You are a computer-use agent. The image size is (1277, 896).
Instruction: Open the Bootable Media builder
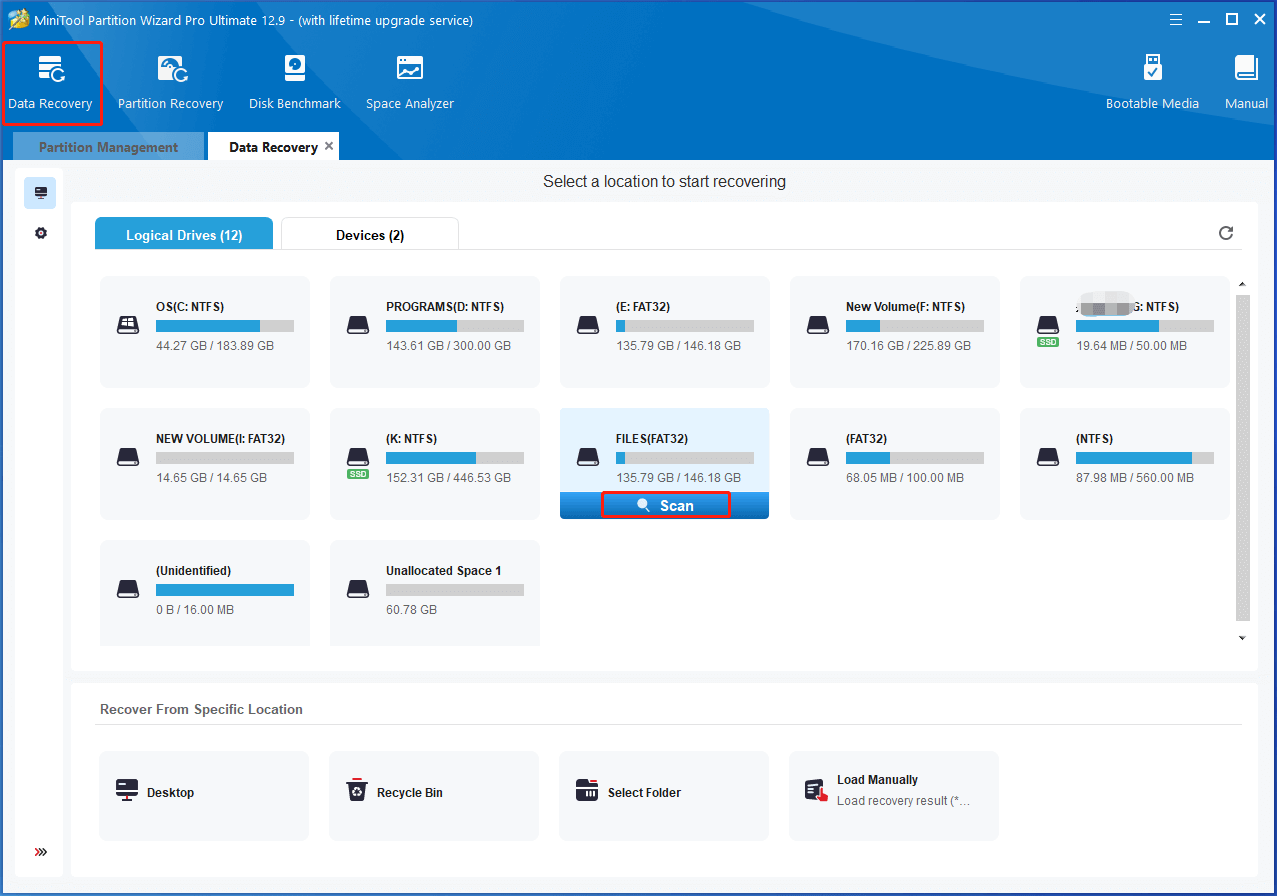(x=1152, y=82)
